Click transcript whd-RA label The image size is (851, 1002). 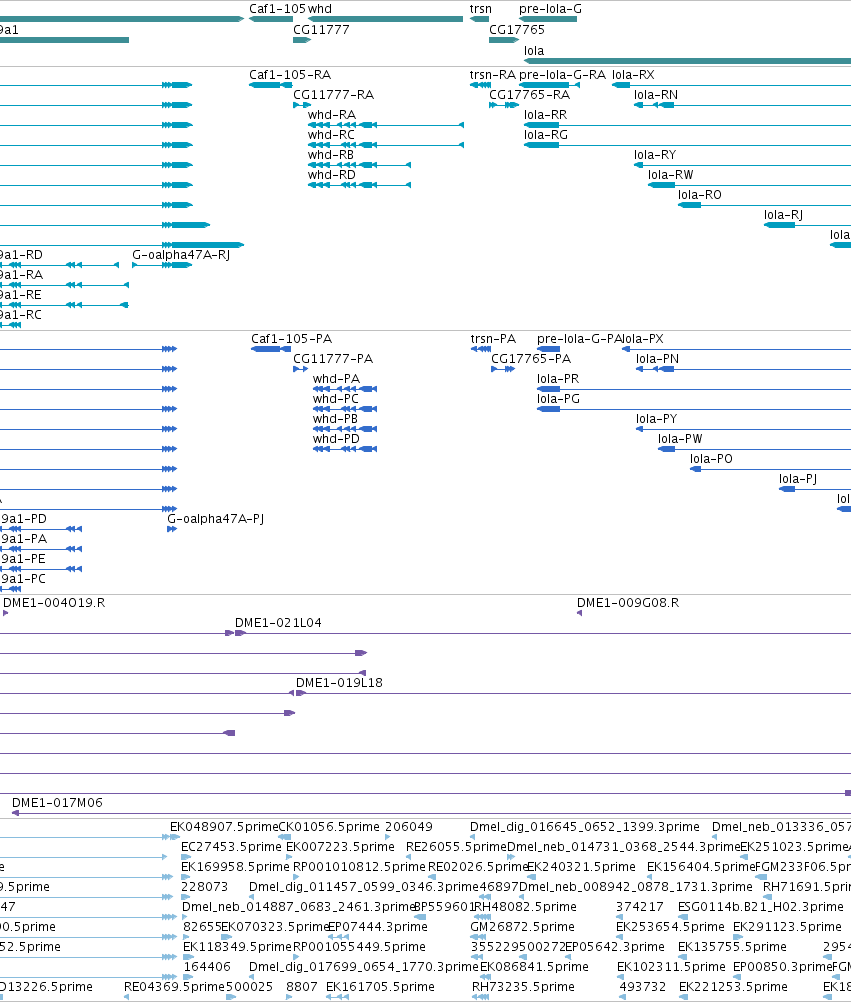point(332,115)
